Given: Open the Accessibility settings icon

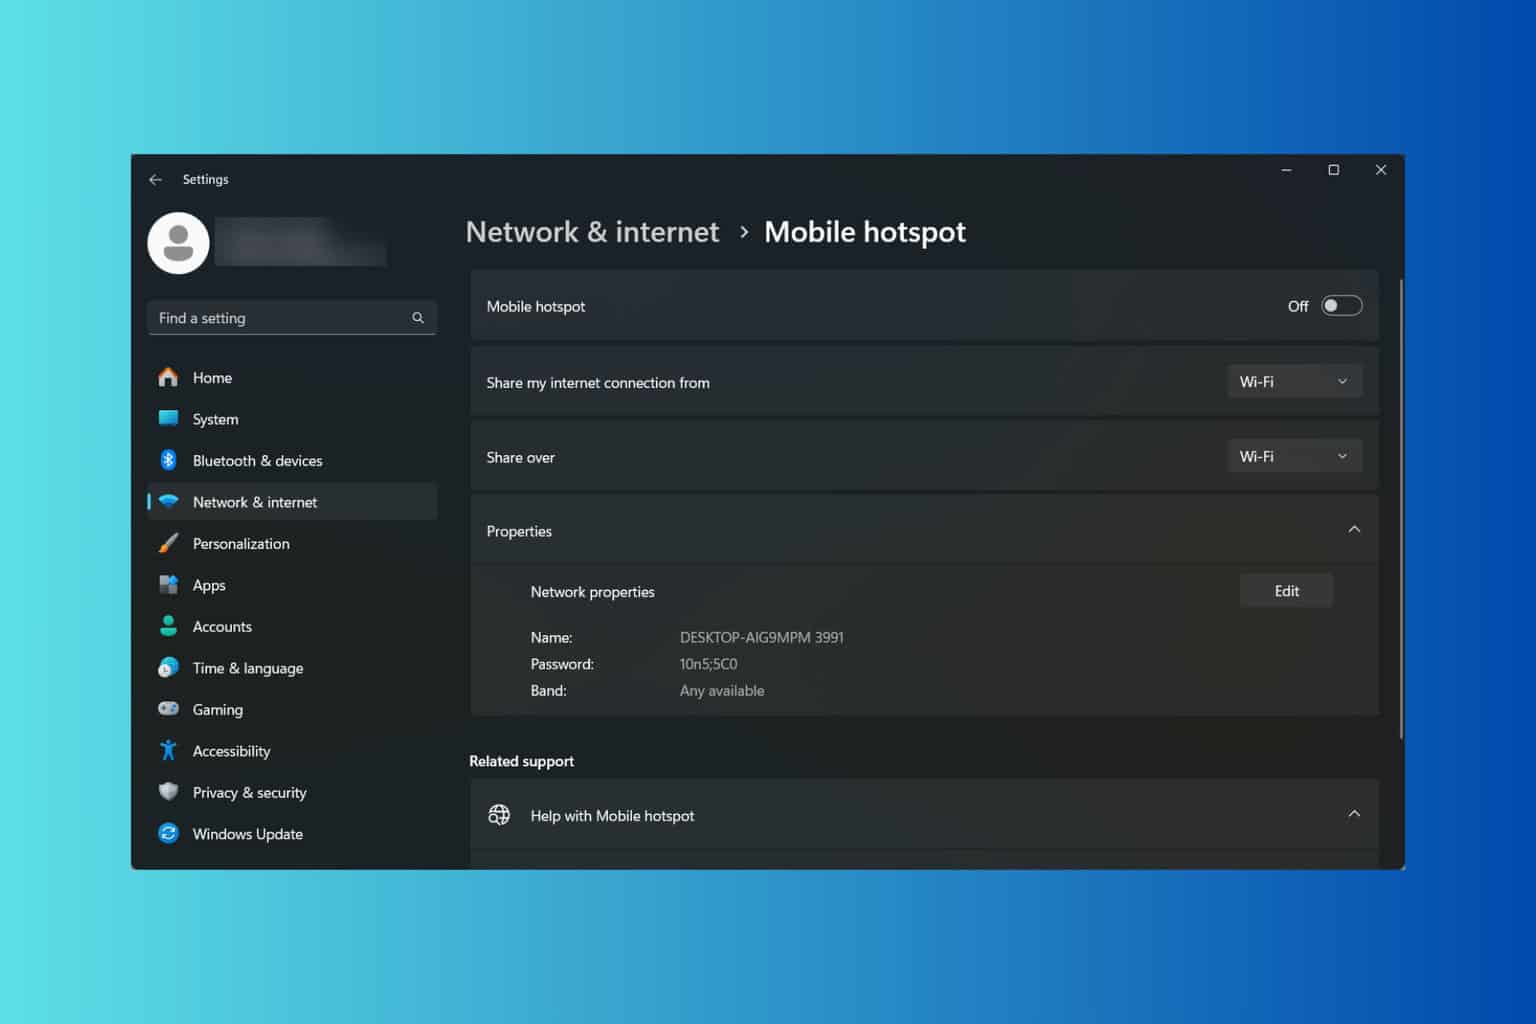Looking at the screenshot, I should [x=168, y=750].
